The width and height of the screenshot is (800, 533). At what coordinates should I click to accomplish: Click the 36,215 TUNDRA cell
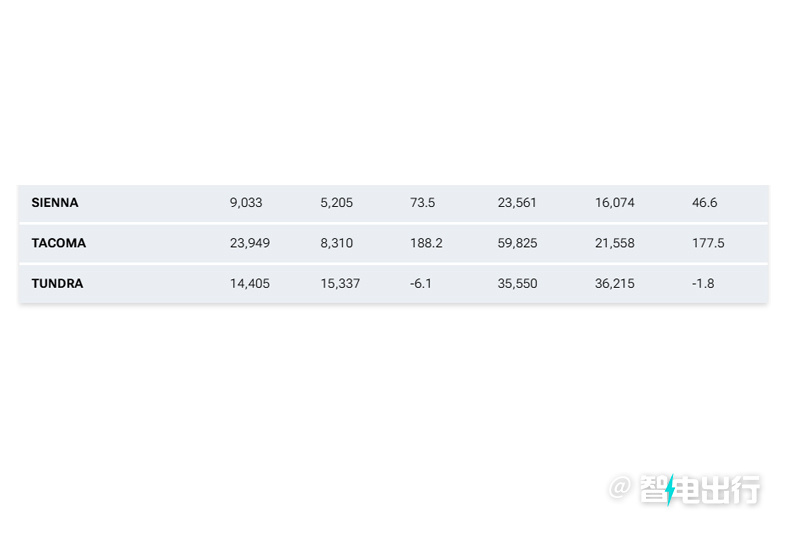(615, 283)
